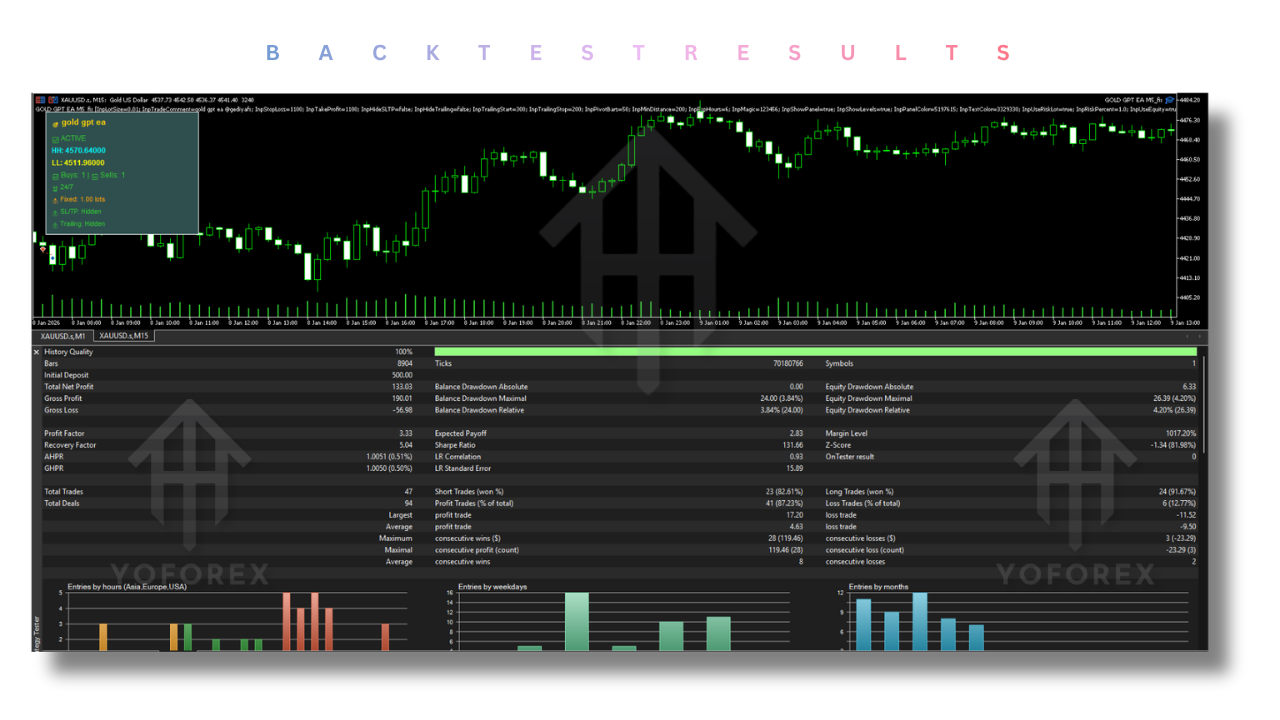
Task: Close the tester panel with the X button
Action: pyautogui.click(x=36, y=352)
